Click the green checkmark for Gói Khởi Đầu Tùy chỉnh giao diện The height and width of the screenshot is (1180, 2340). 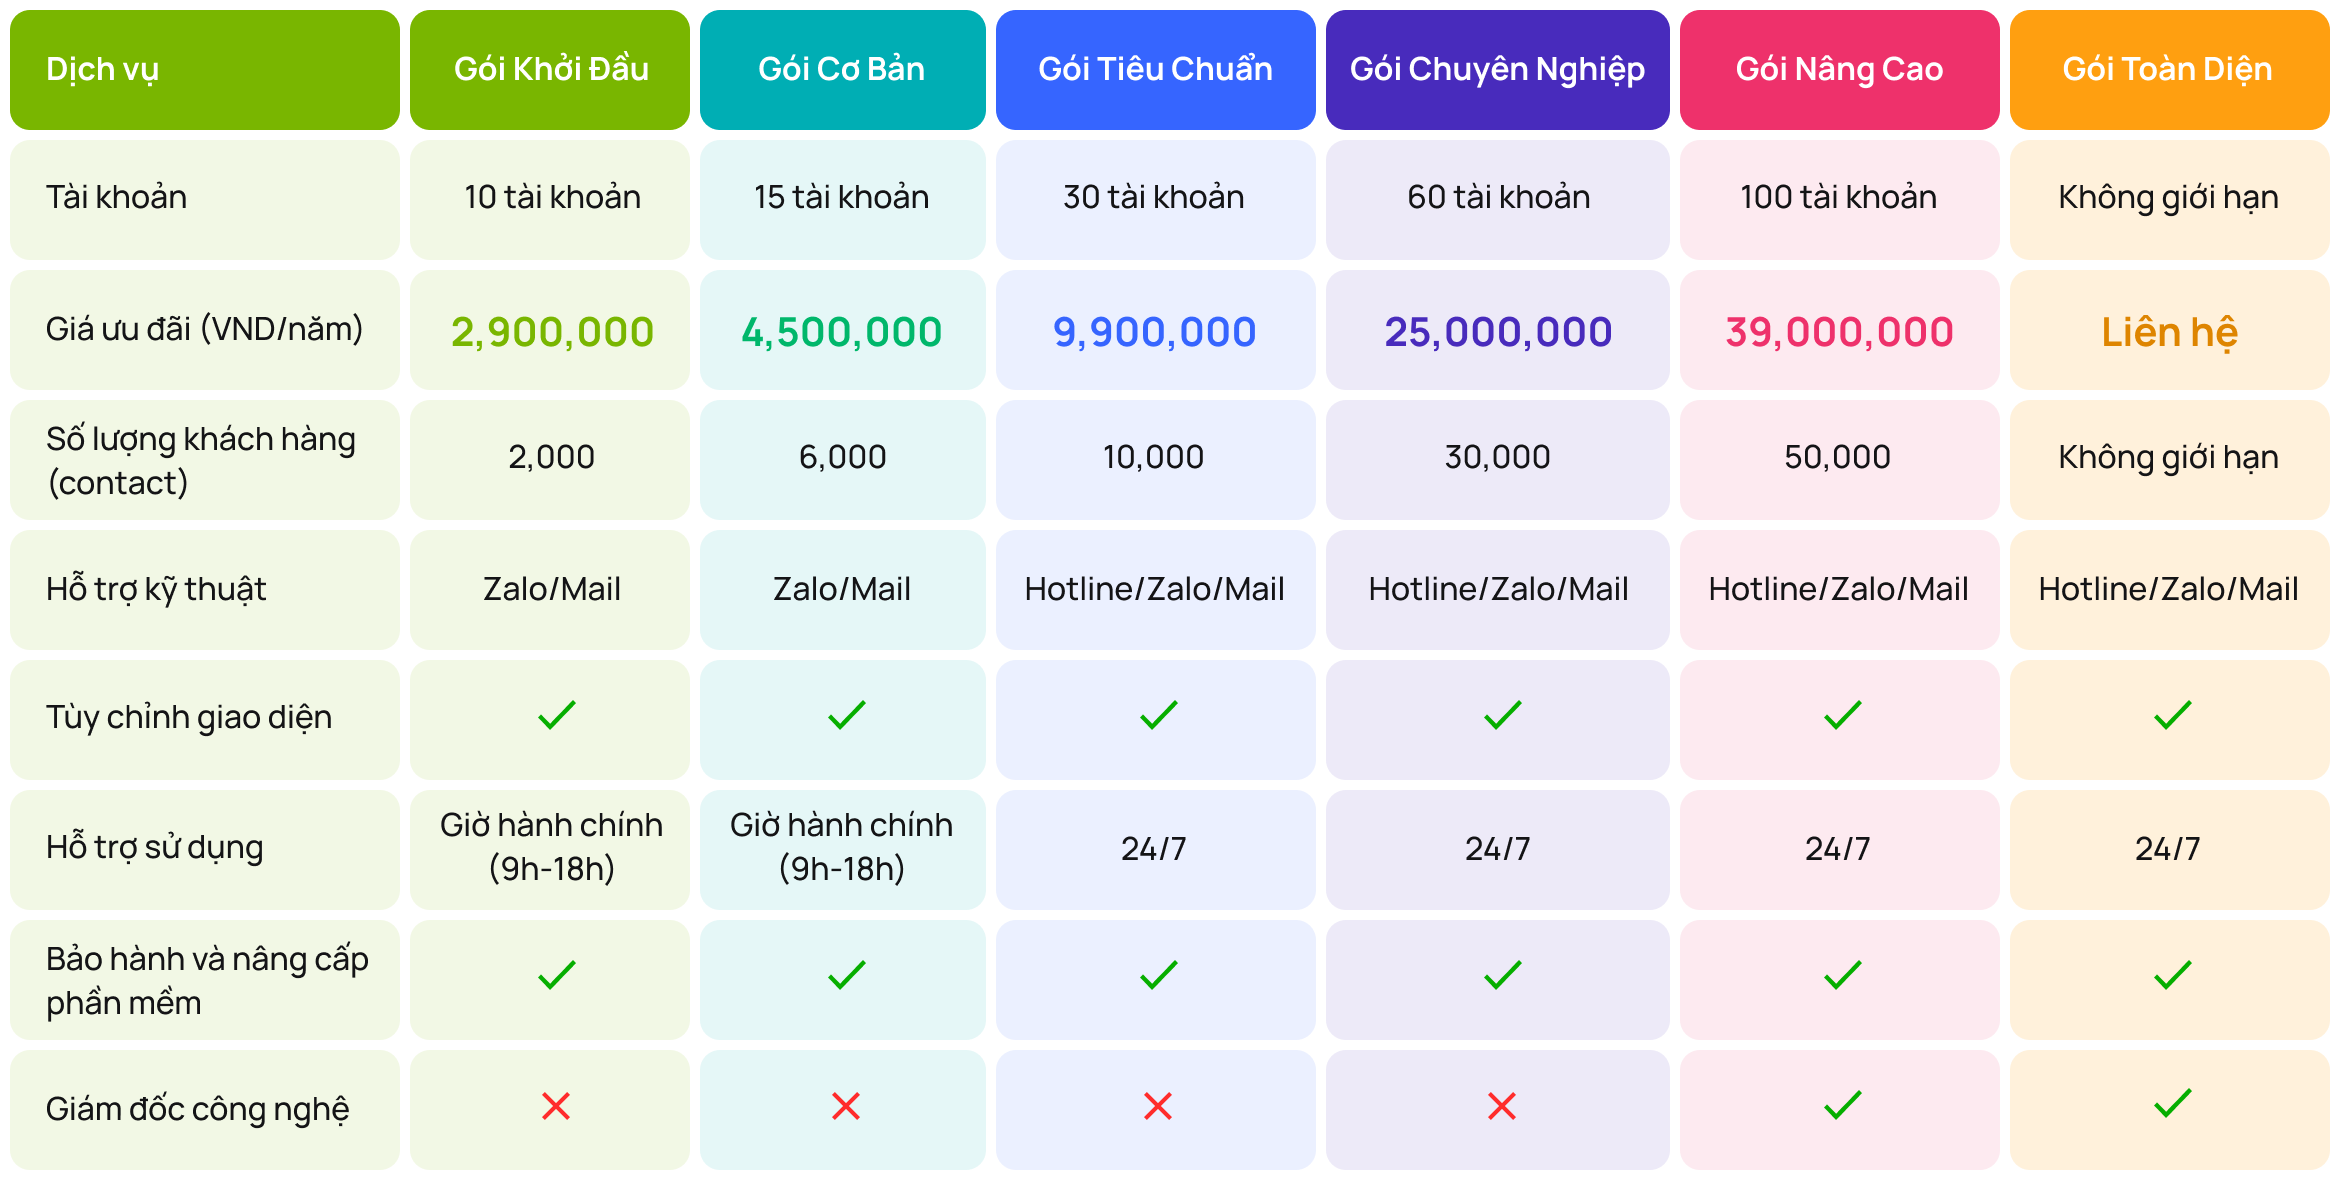tap(556, 716)
